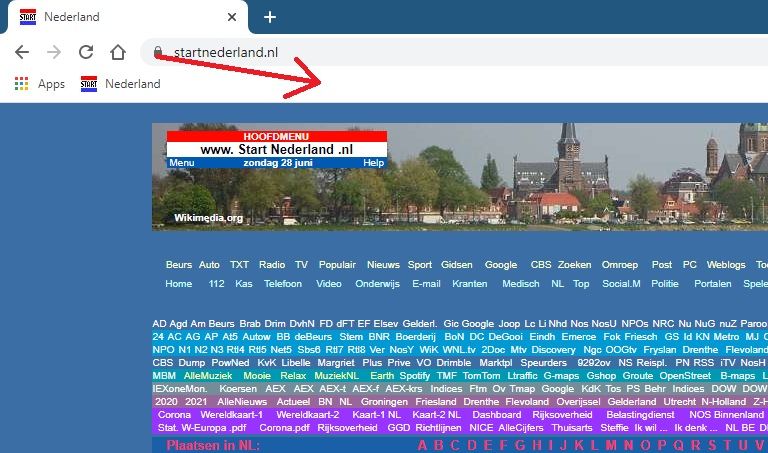This screenshot has width=768, height=453.
Task: Open the Corona link
Action: tap(174, 415)
